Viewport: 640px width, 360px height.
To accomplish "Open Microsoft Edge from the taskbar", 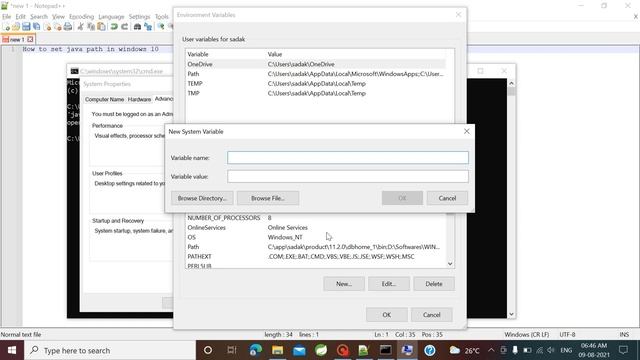I will coord(256,350).
